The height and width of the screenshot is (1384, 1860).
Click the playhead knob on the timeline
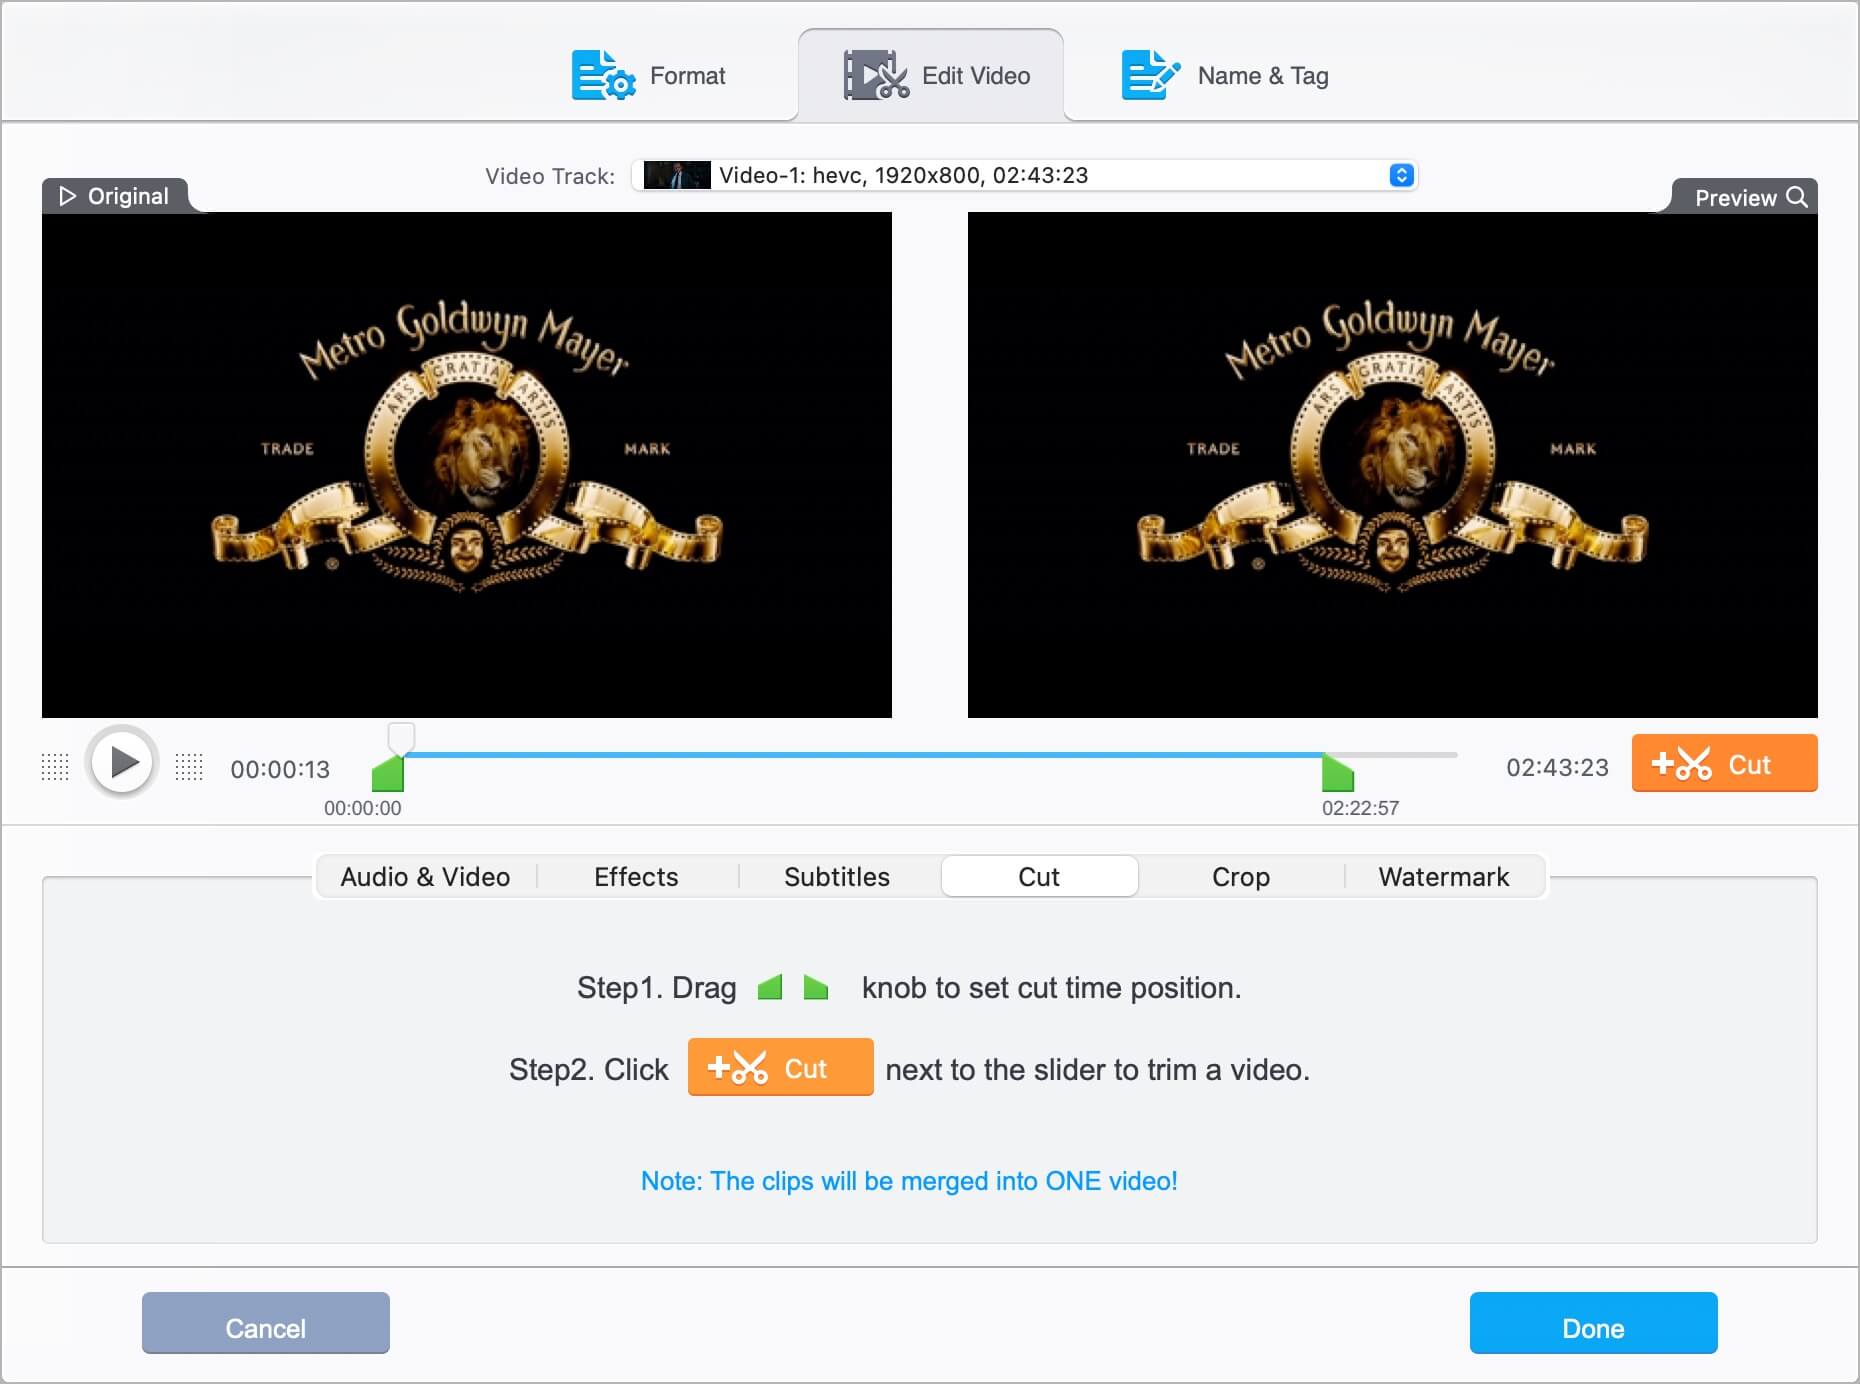(x=401, y=738)
